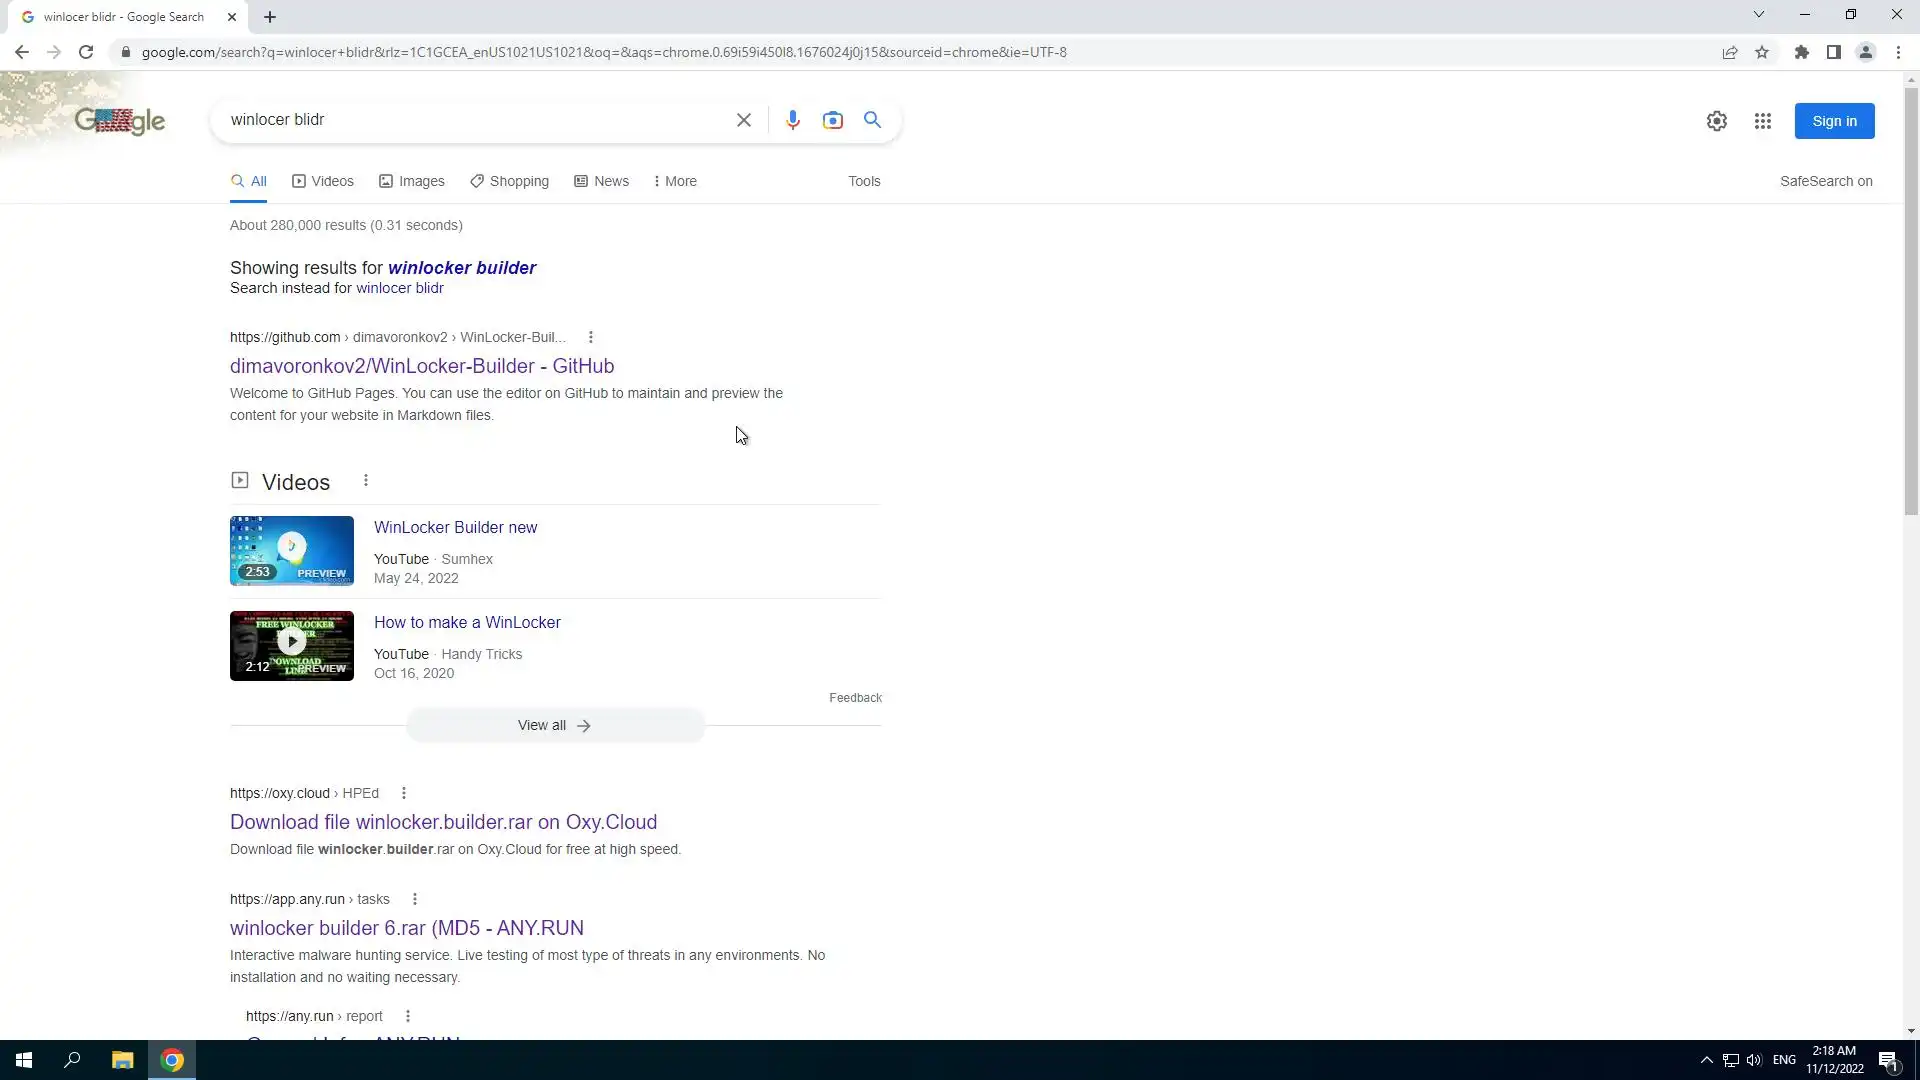
Task: Click the magnifier search submit icon
Action: [x=872, y=120]
